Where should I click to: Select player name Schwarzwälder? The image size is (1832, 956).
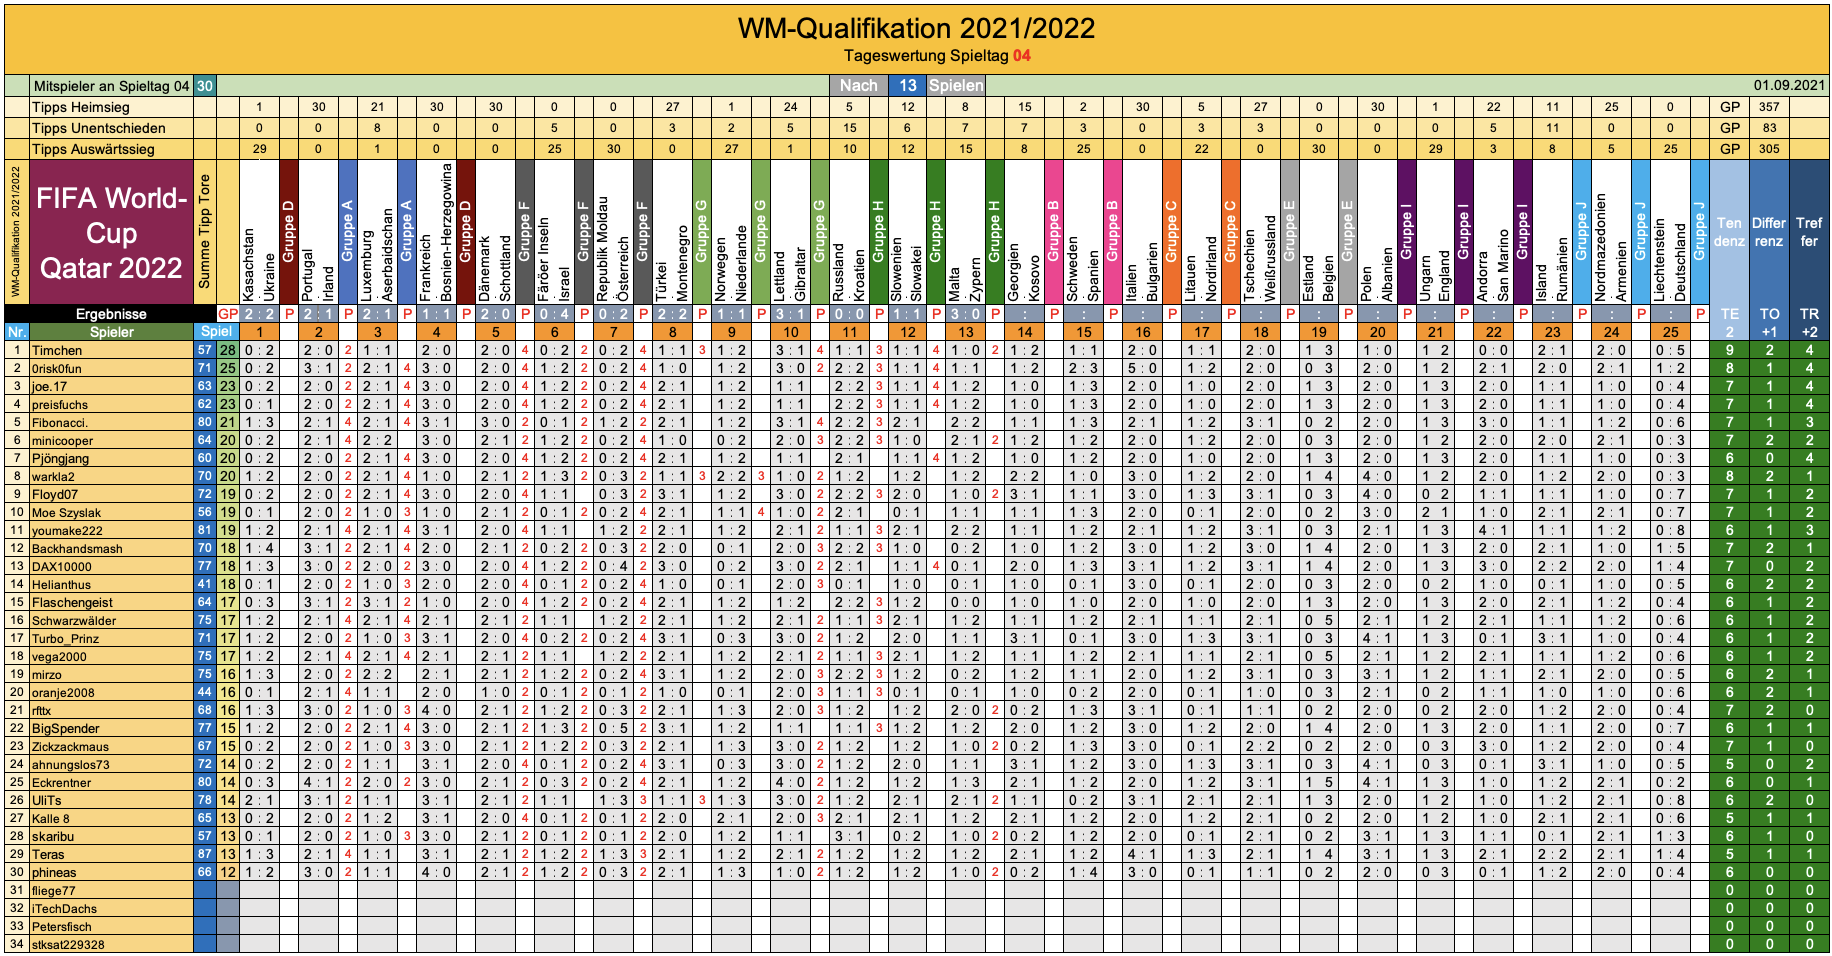click(x=74, y=620)
